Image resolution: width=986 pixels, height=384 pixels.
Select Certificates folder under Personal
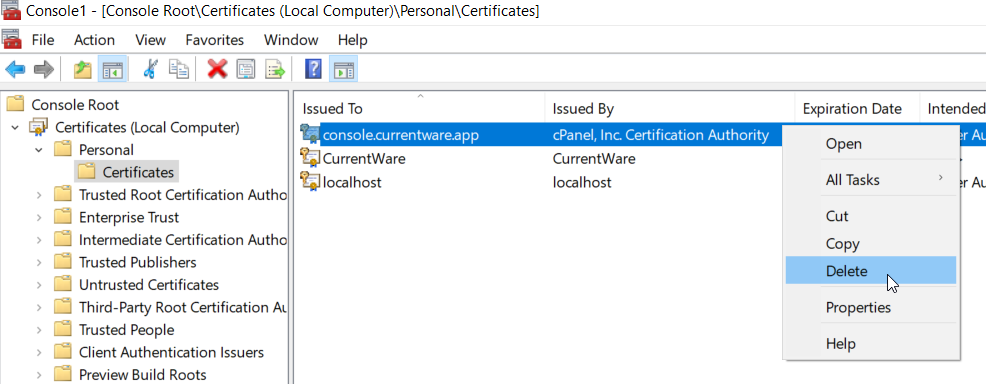pyautogui.click(x=138, y=172)
